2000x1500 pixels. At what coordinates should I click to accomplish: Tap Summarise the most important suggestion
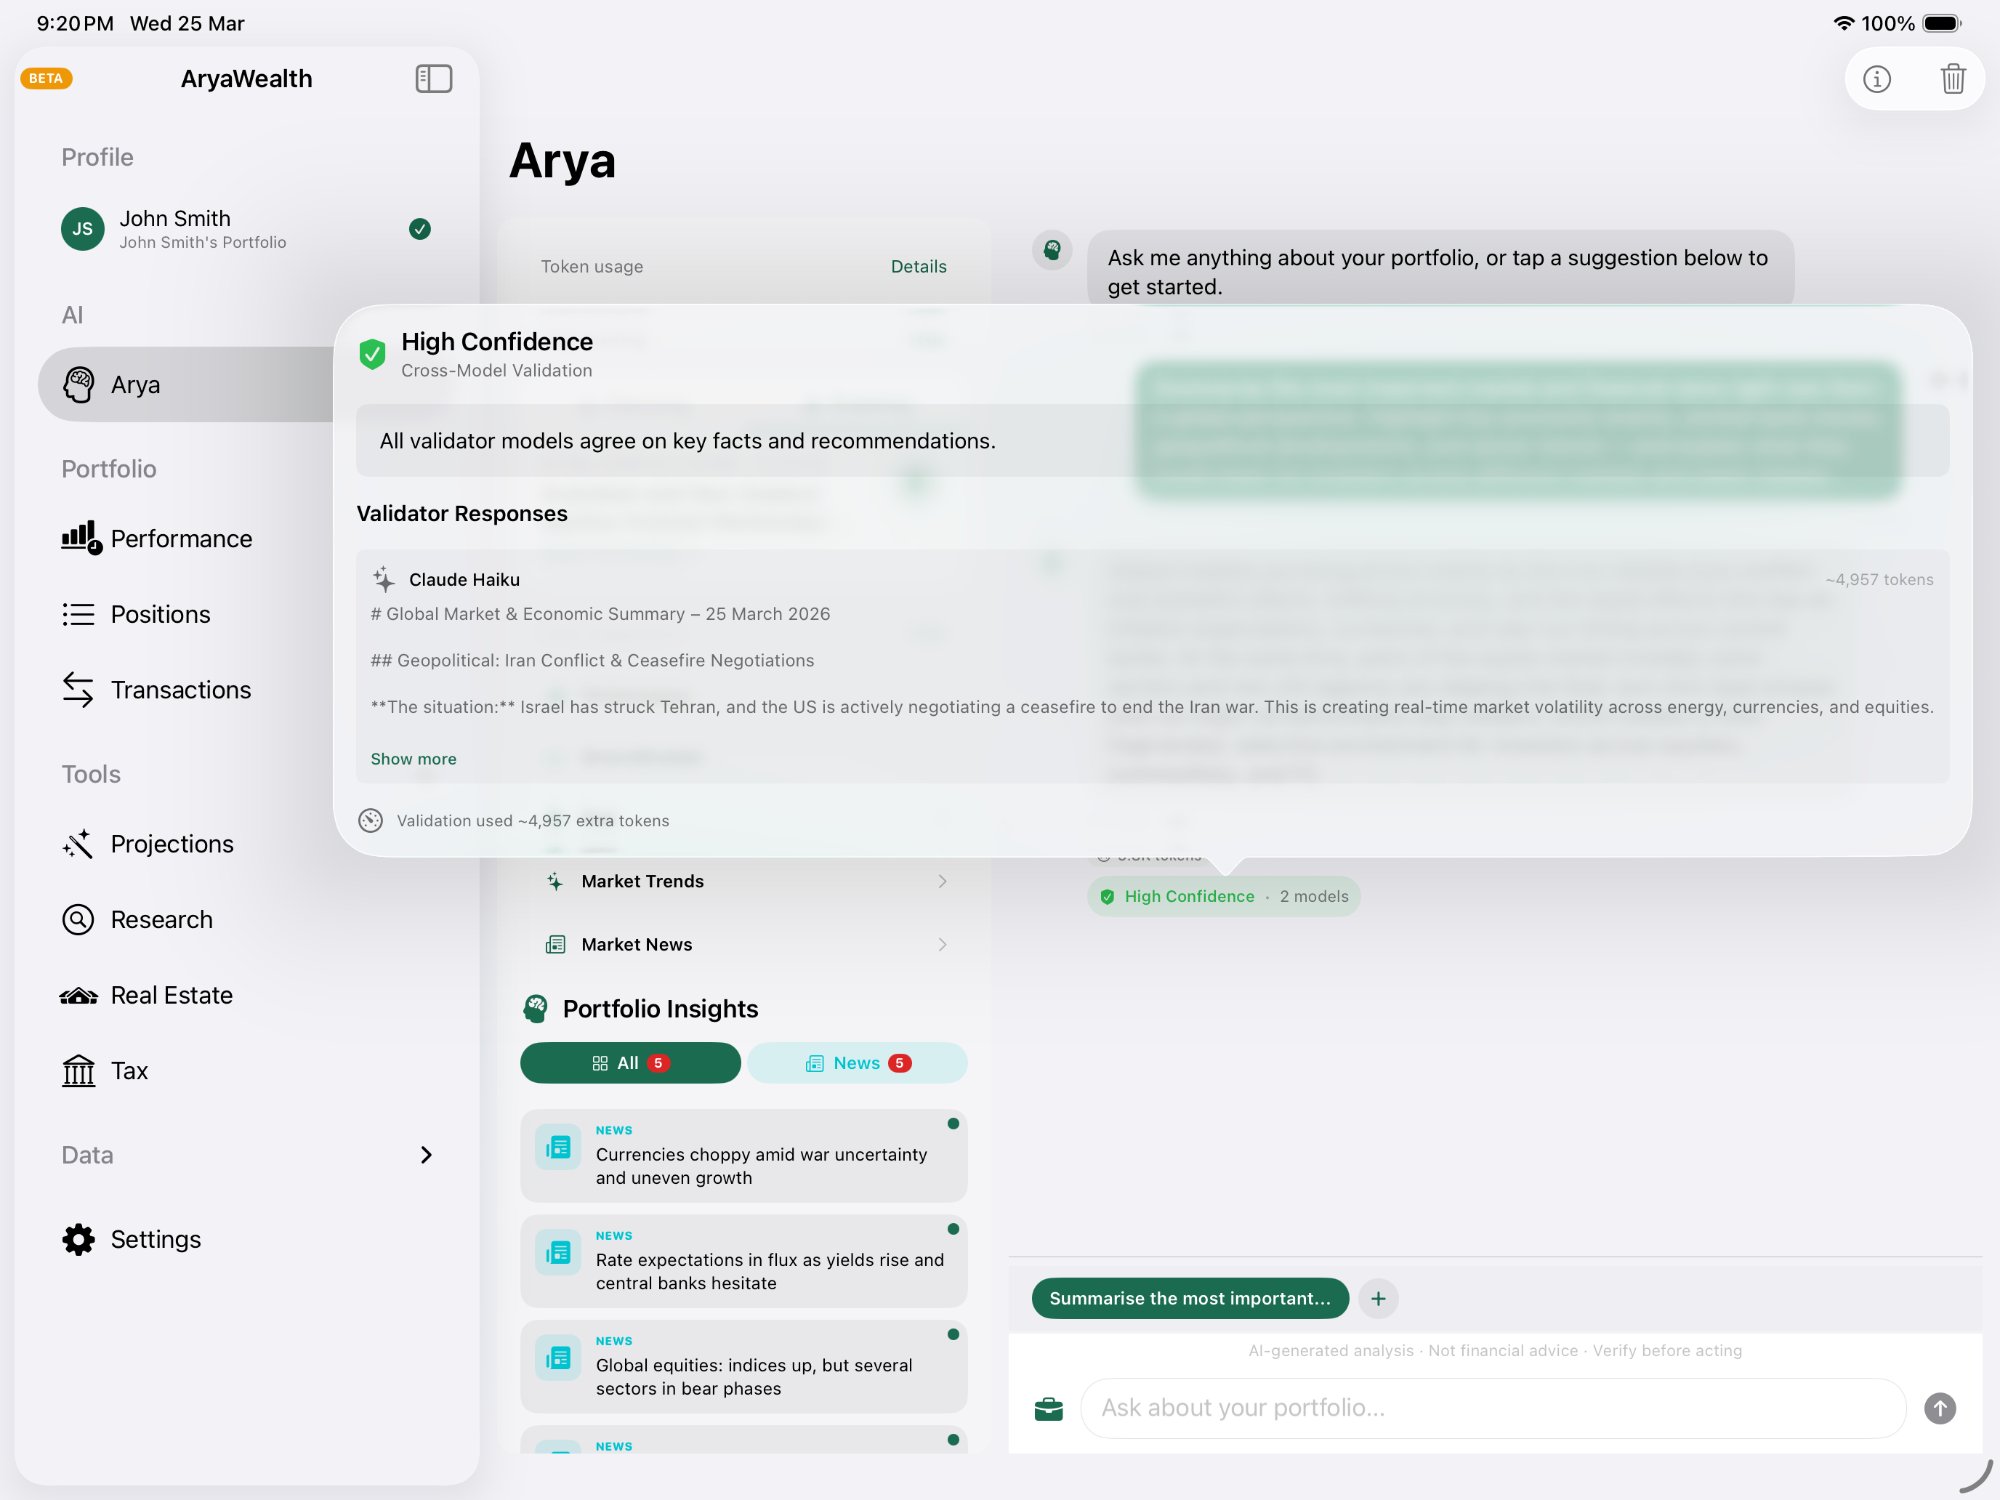pos(1189,1298)
